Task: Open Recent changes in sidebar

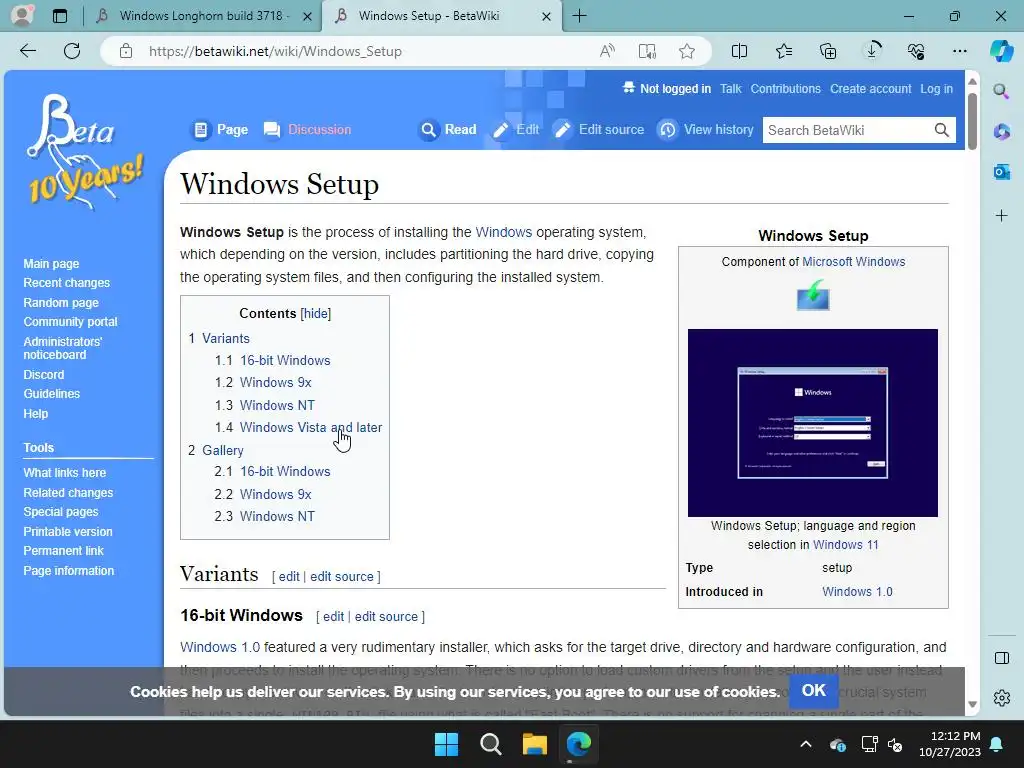Action: point(67,283)
